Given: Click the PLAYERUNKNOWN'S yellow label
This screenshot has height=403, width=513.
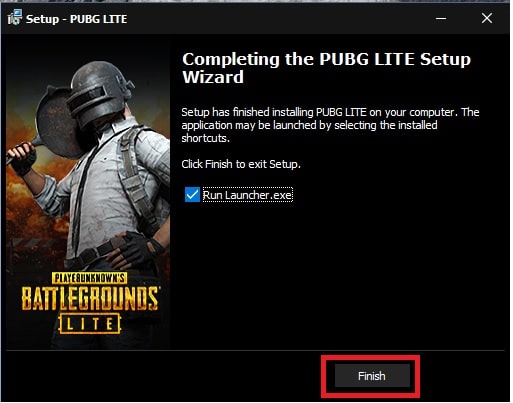Looking at the screenshot, I should (x=90, y=279).
